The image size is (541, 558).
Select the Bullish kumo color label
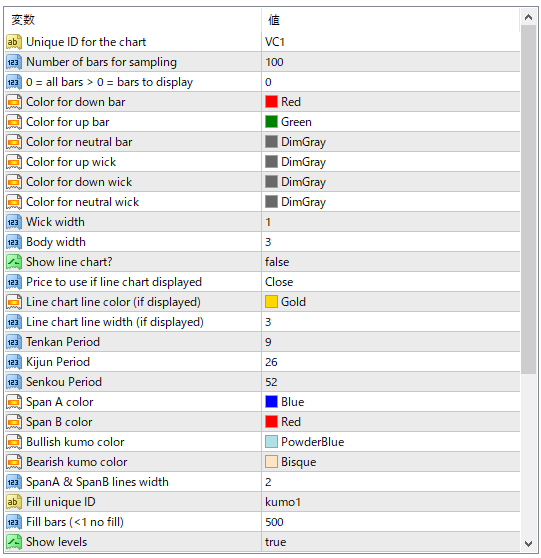pos(75,442)
